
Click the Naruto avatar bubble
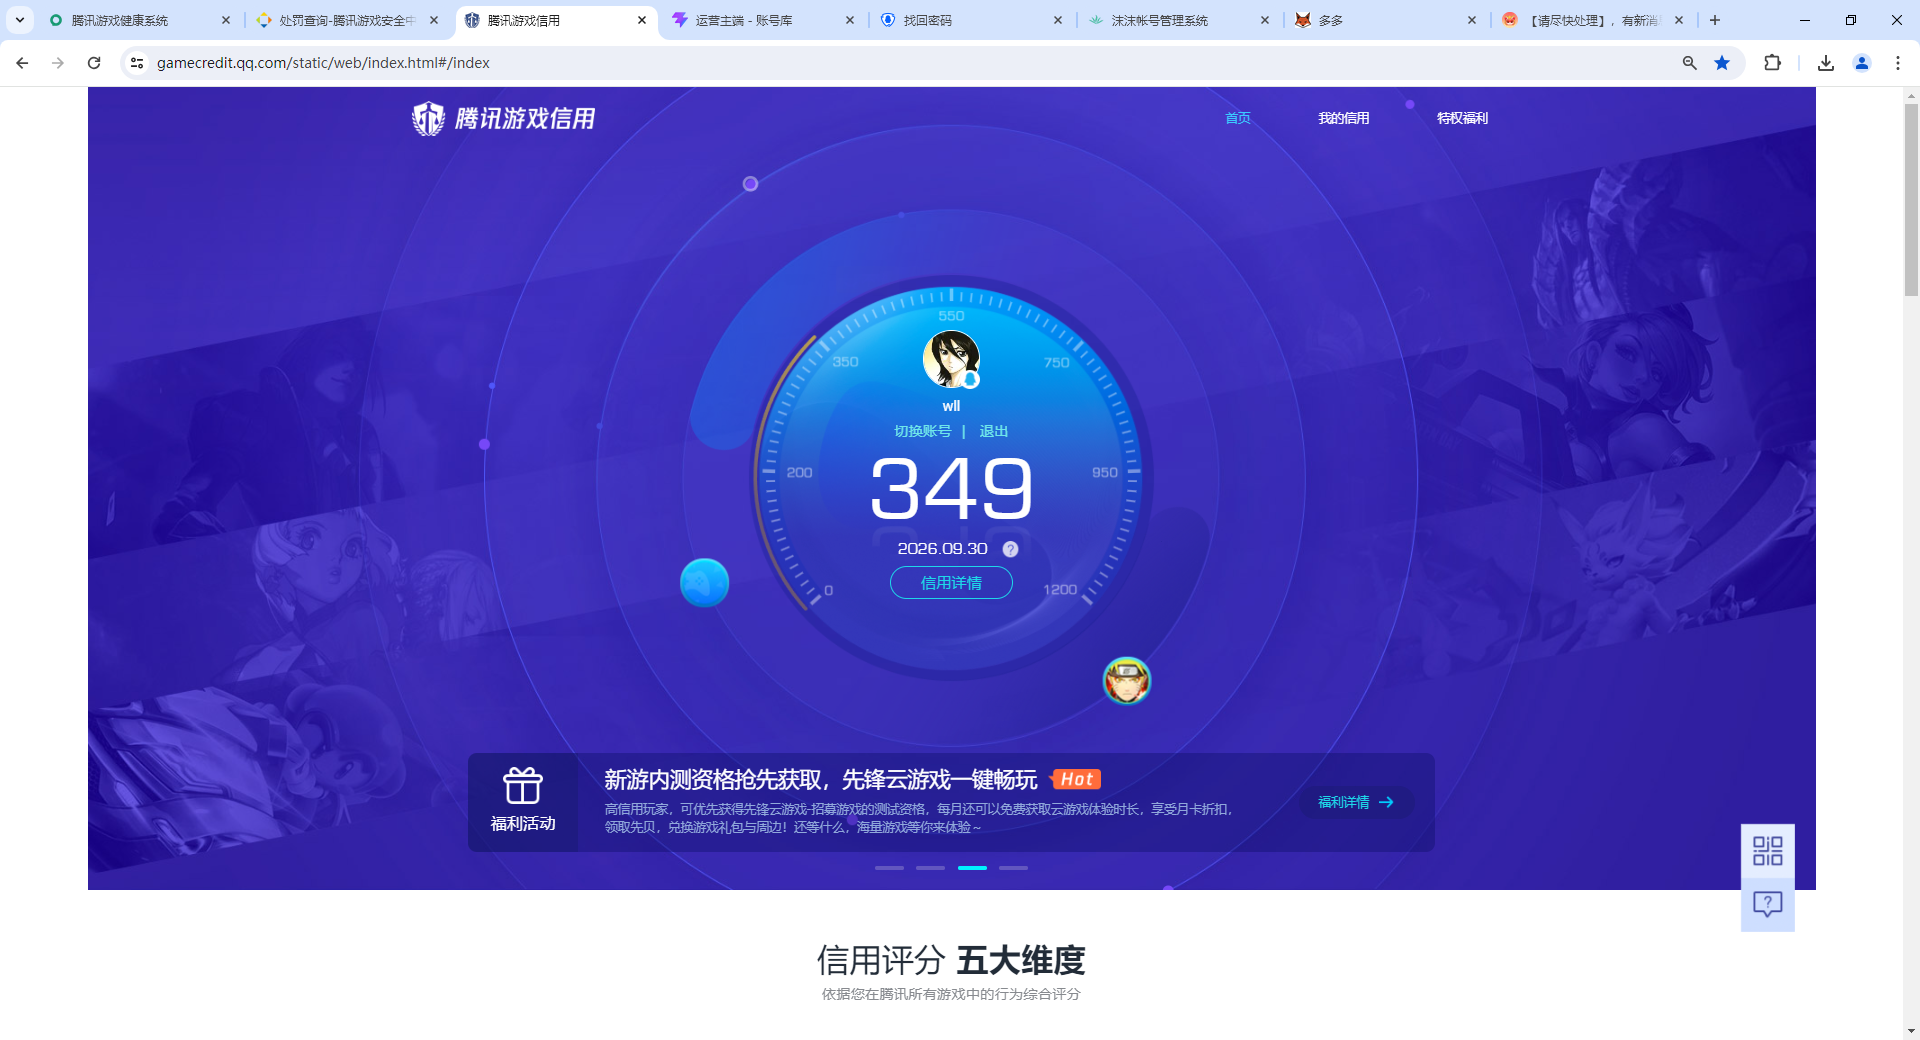(x=1127, y=681)
